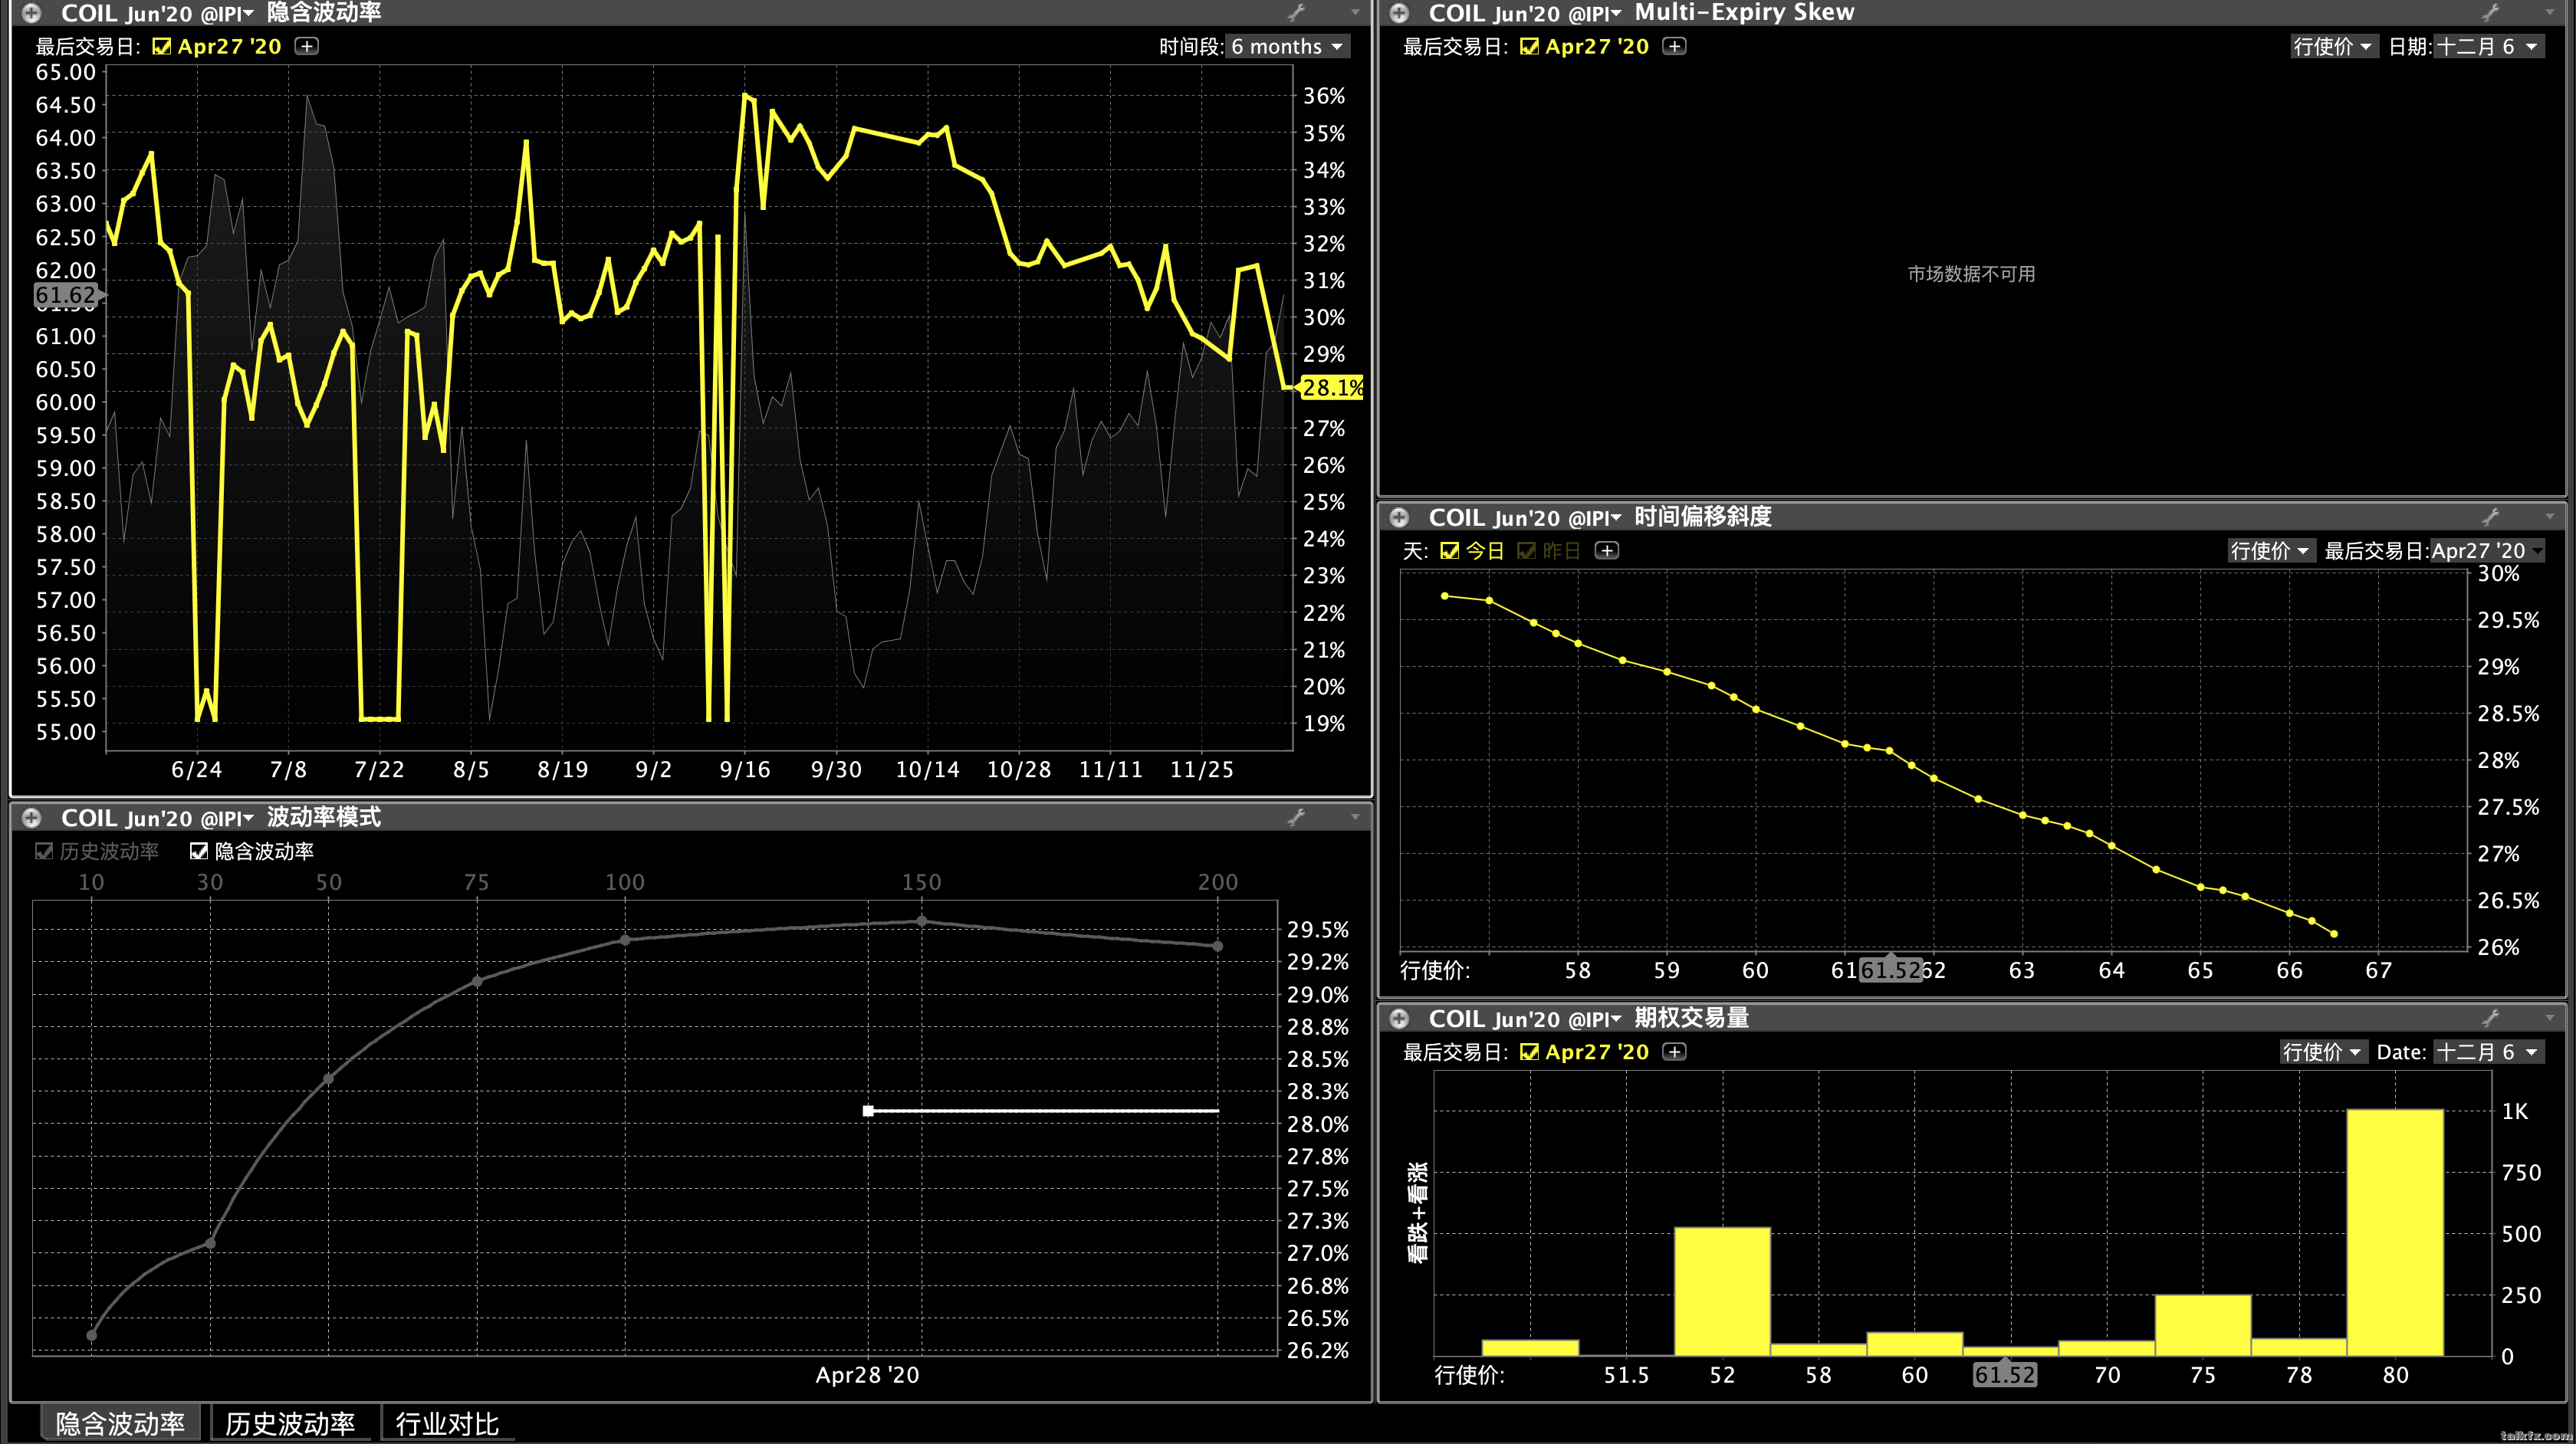Open the 最后交易日 Apr27 '20 dropdown in 时间偏移斜度

click(x=2487, y=550)
